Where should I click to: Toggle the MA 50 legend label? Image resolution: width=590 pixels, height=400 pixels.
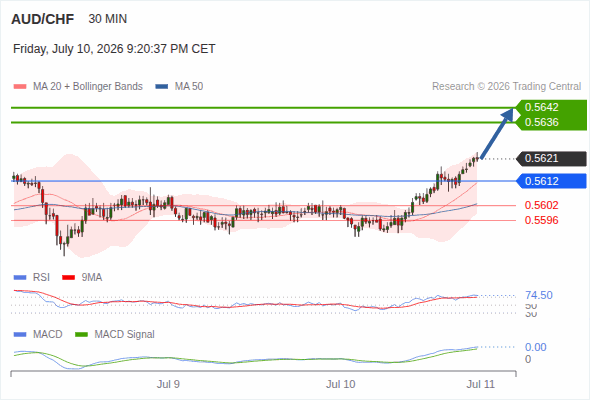[x=189, y=87]
